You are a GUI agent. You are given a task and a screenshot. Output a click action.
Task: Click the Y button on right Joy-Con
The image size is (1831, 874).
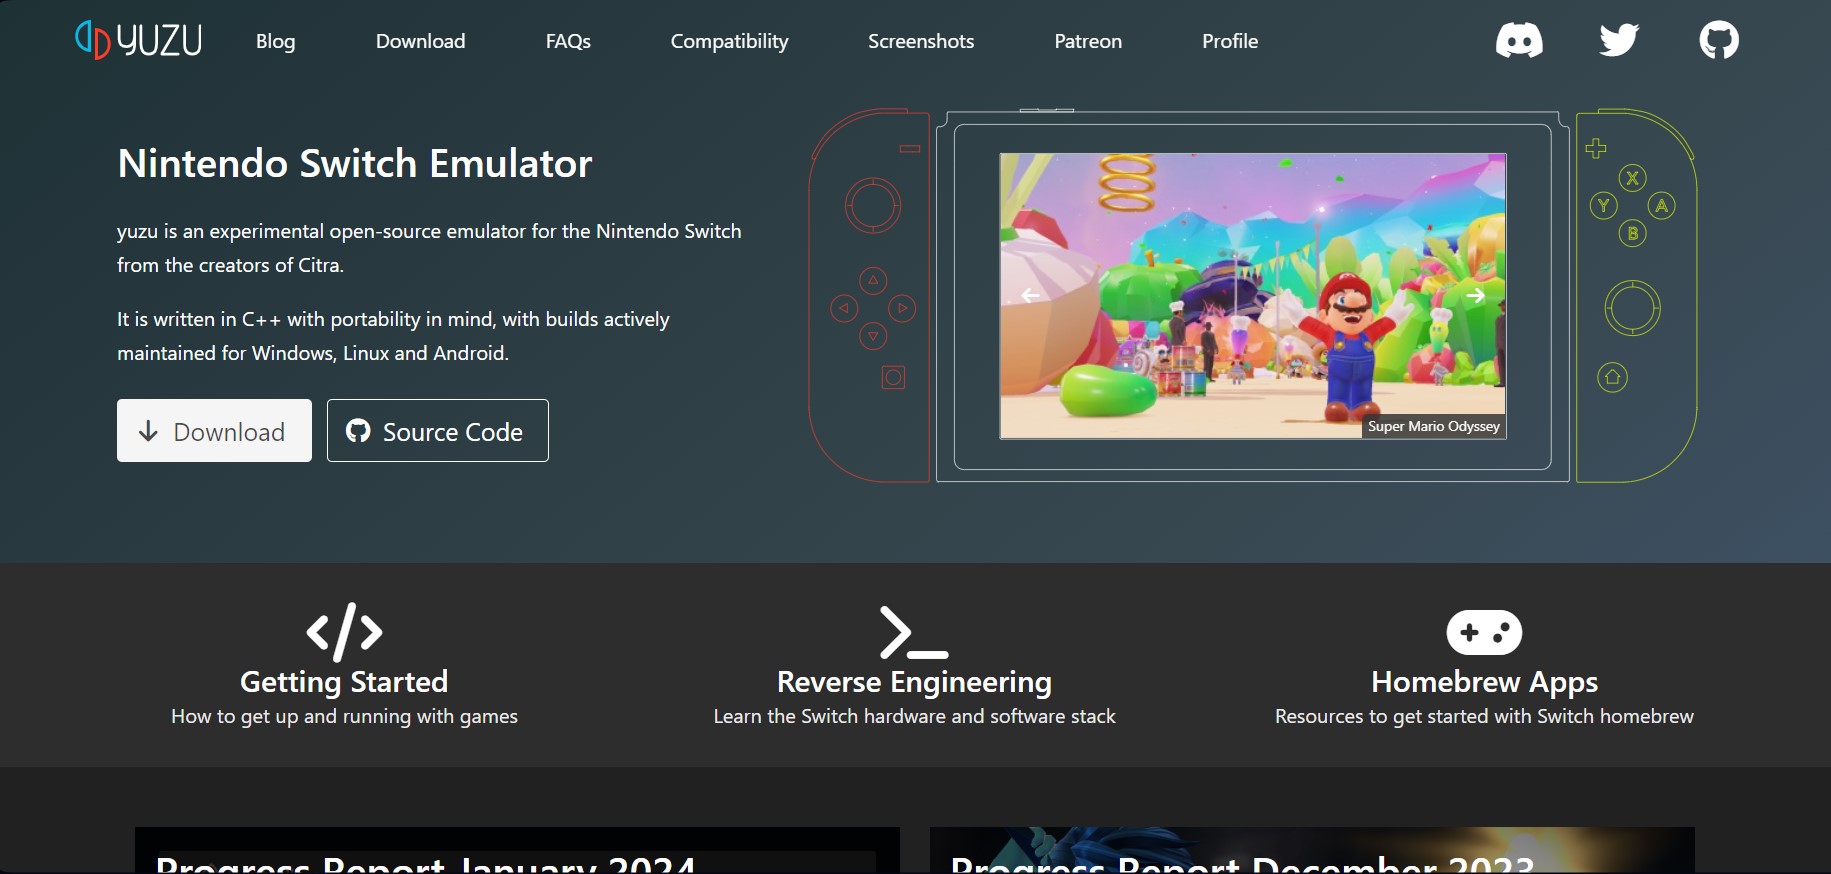[x=1604, y=206]
